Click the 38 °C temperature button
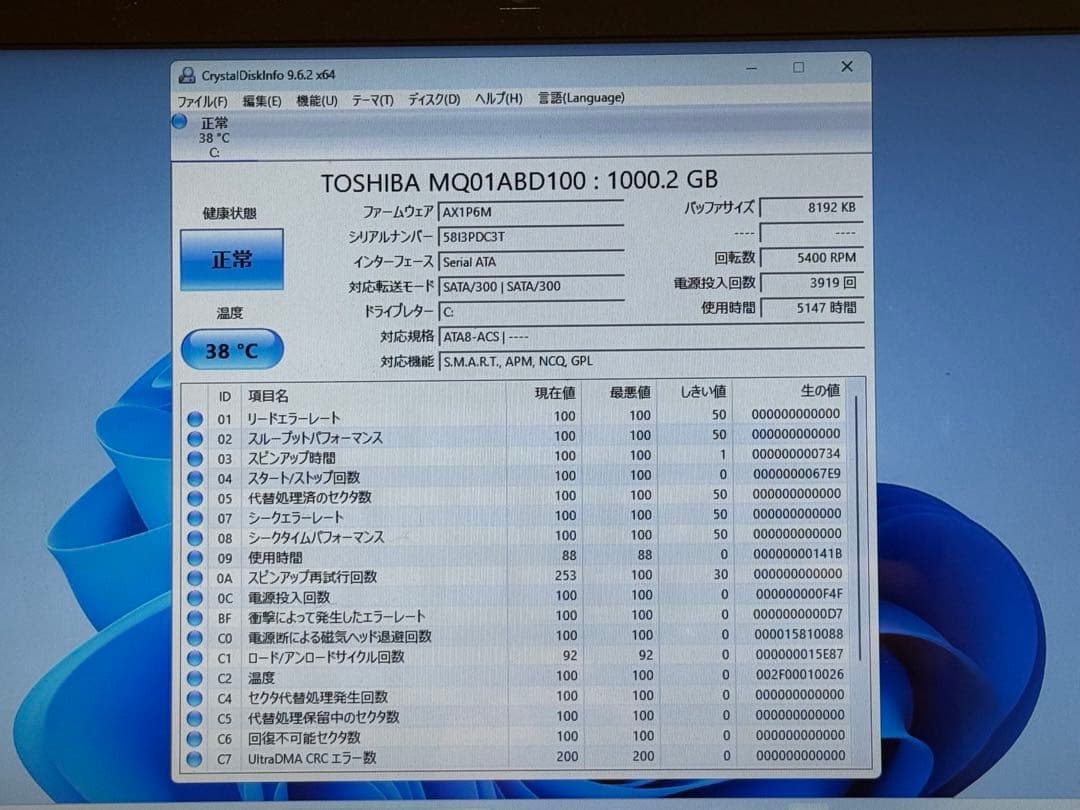 tap(231, 350)
